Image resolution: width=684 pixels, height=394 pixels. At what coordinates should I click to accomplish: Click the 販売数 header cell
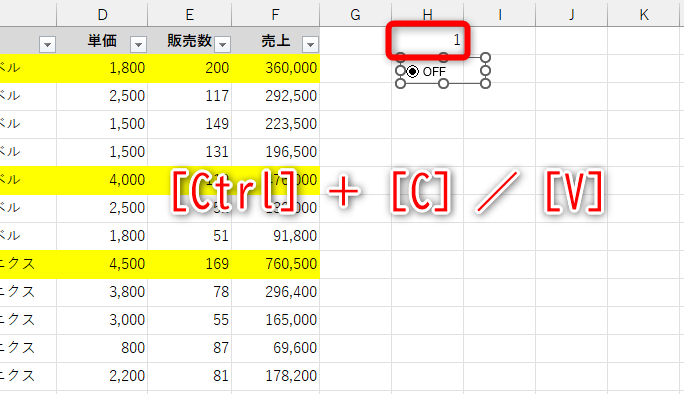click(x=190, y=41)
